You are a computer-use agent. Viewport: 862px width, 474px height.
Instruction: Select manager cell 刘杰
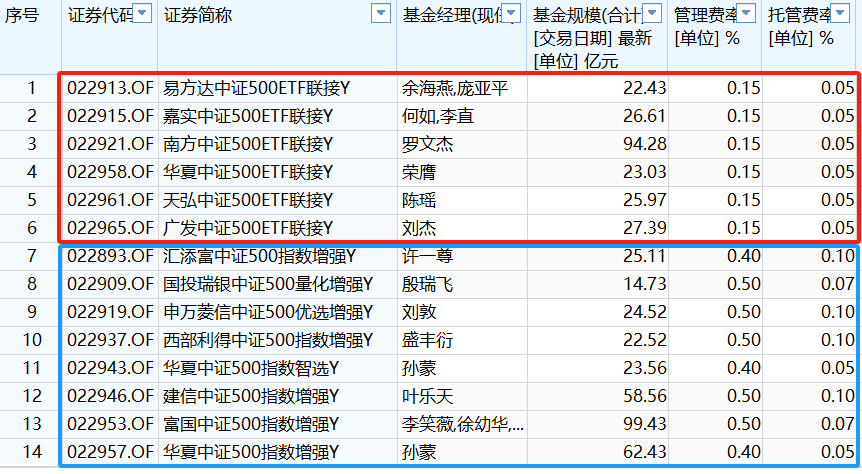click(419, 228)
